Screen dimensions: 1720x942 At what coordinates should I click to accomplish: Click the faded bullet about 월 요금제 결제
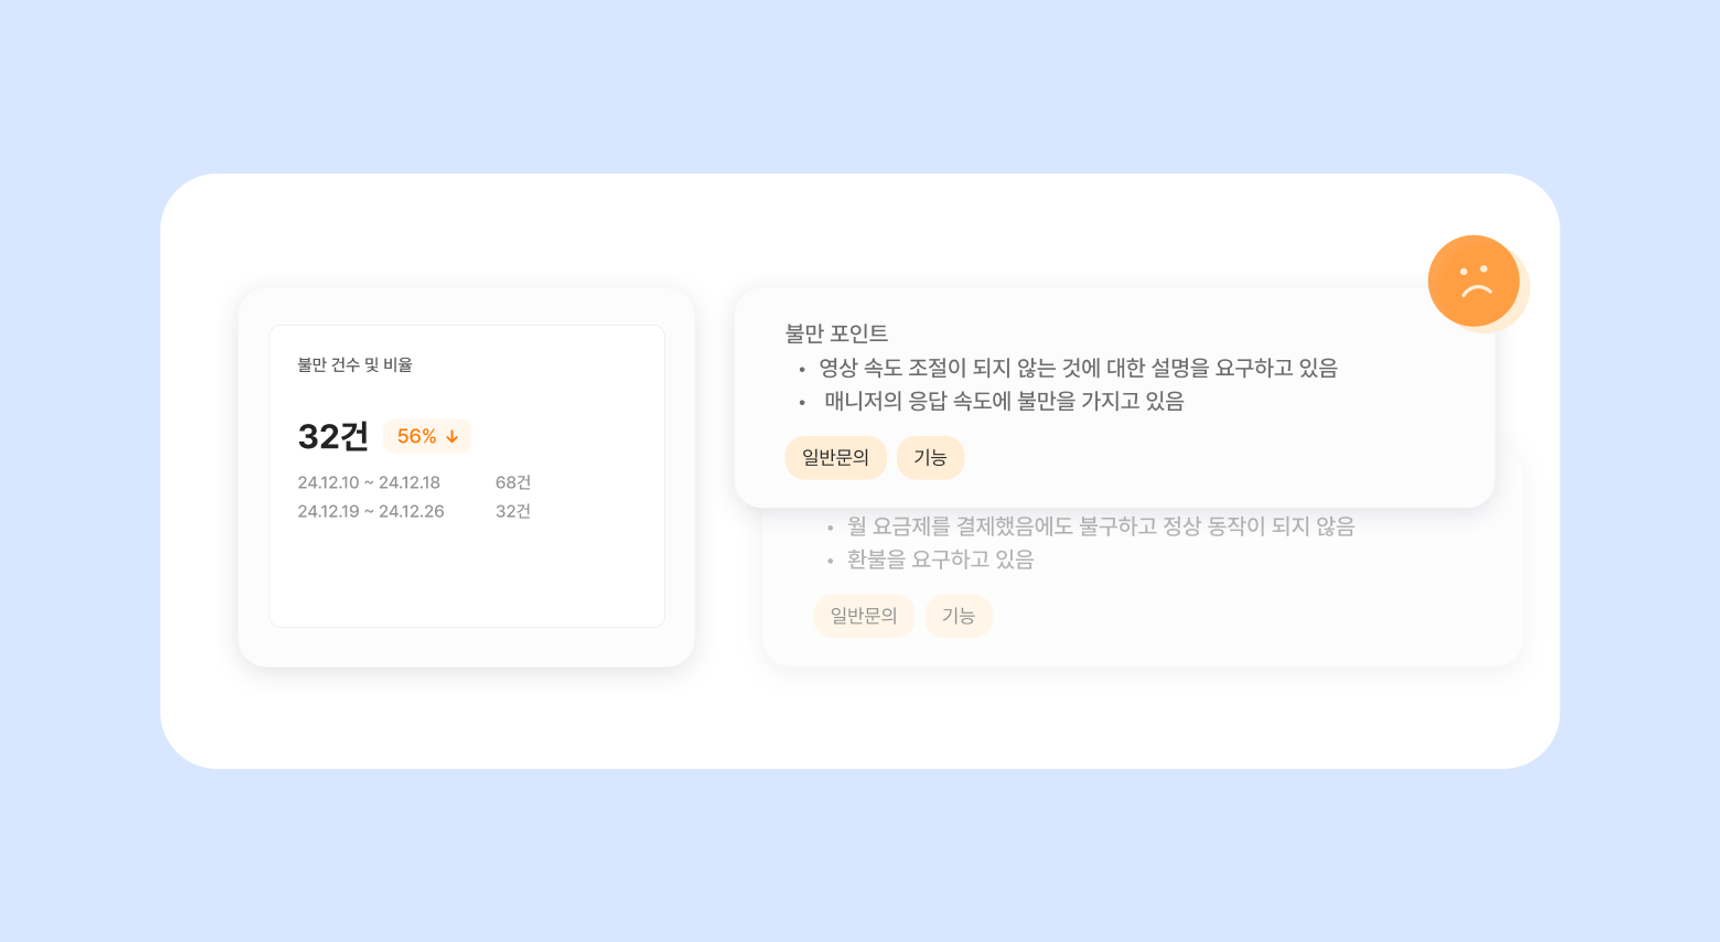click(x=1100, y=526)
